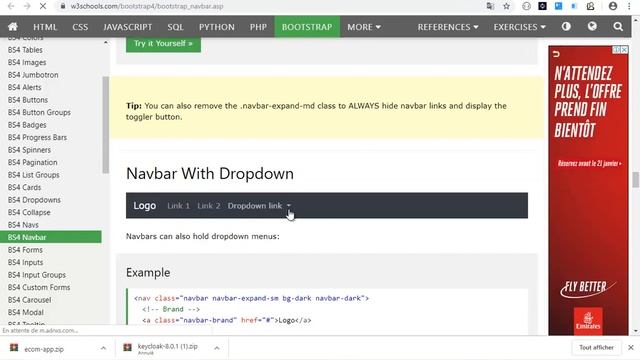The image size is (640, 360).
Task: Select the BOOTSTRAP tab
Action: [x=307, y=27]
